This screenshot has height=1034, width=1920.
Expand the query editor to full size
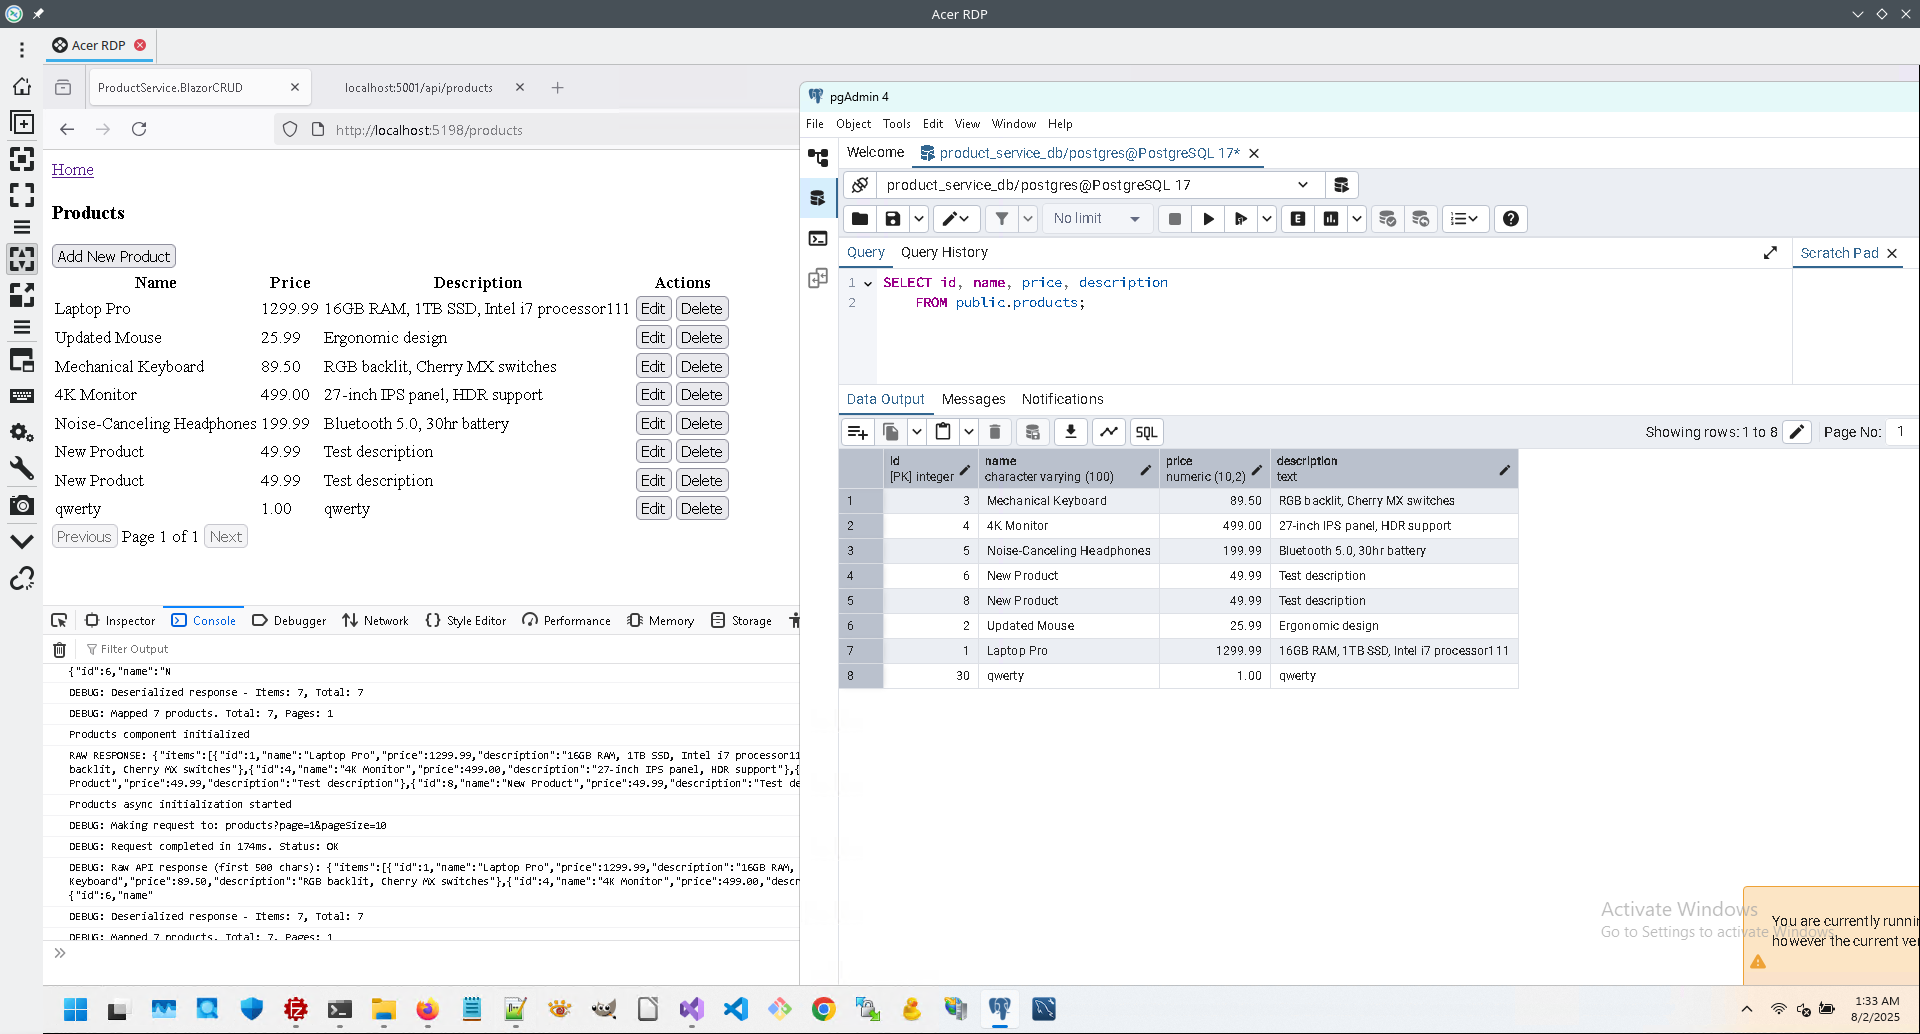point(1770,253)
